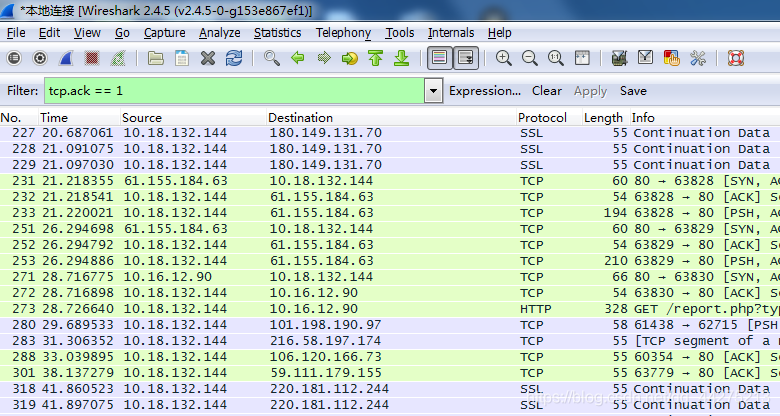Open the Analyze menu
The image size is (780, 416).
(219, 33)
